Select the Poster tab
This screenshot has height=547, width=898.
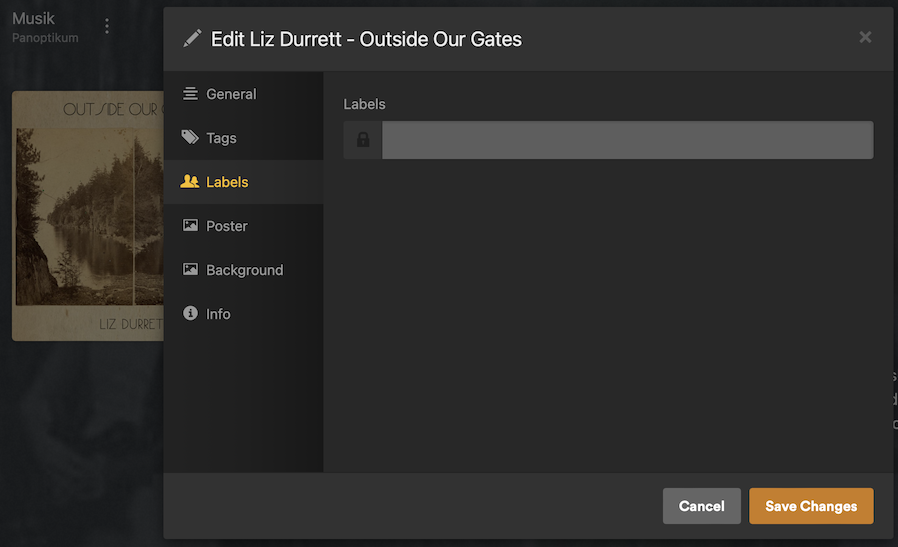coord(226,226)
